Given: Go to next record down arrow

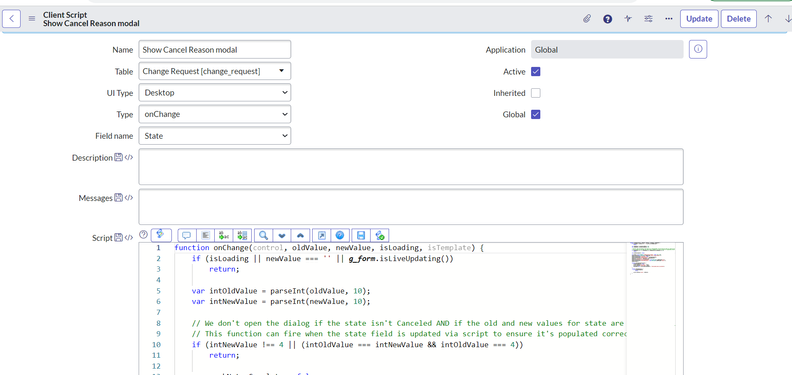Looking at the screenshot, I should tap(787, 19).
